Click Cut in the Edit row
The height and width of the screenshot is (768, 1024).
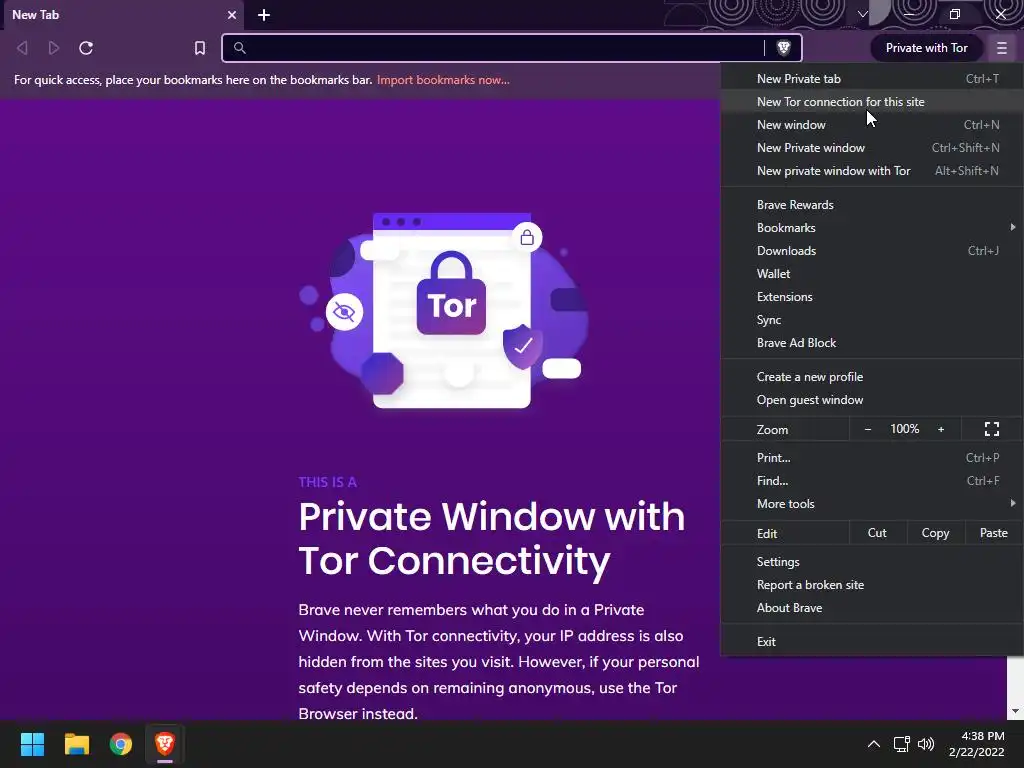coord(877,533)
